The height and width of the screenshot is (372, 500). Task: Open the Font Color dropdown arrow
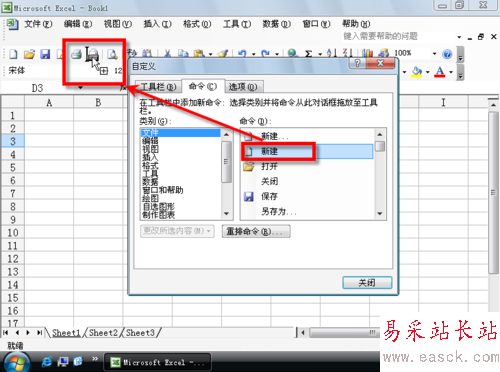click(x=451, y=72)
